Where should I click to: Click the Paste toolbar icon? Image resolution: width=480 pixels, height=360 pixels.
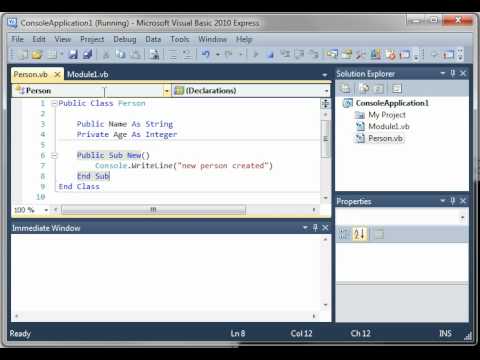coord(135,54)
